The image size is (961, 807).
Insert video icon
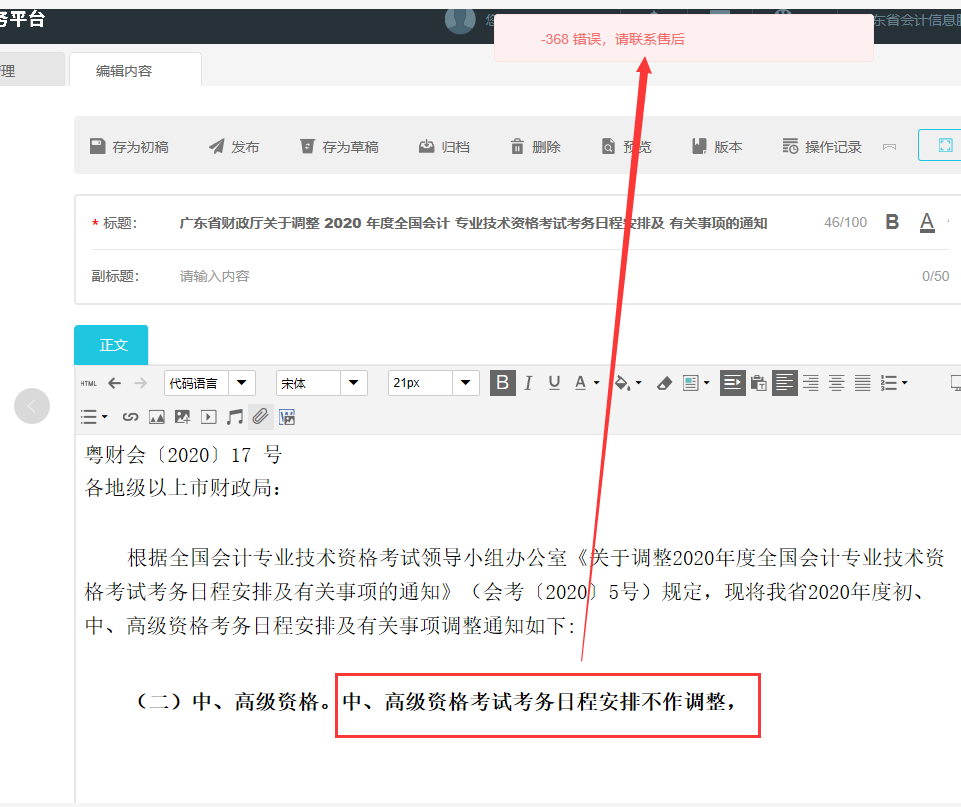pyautogui.click(x=208, y=417)
